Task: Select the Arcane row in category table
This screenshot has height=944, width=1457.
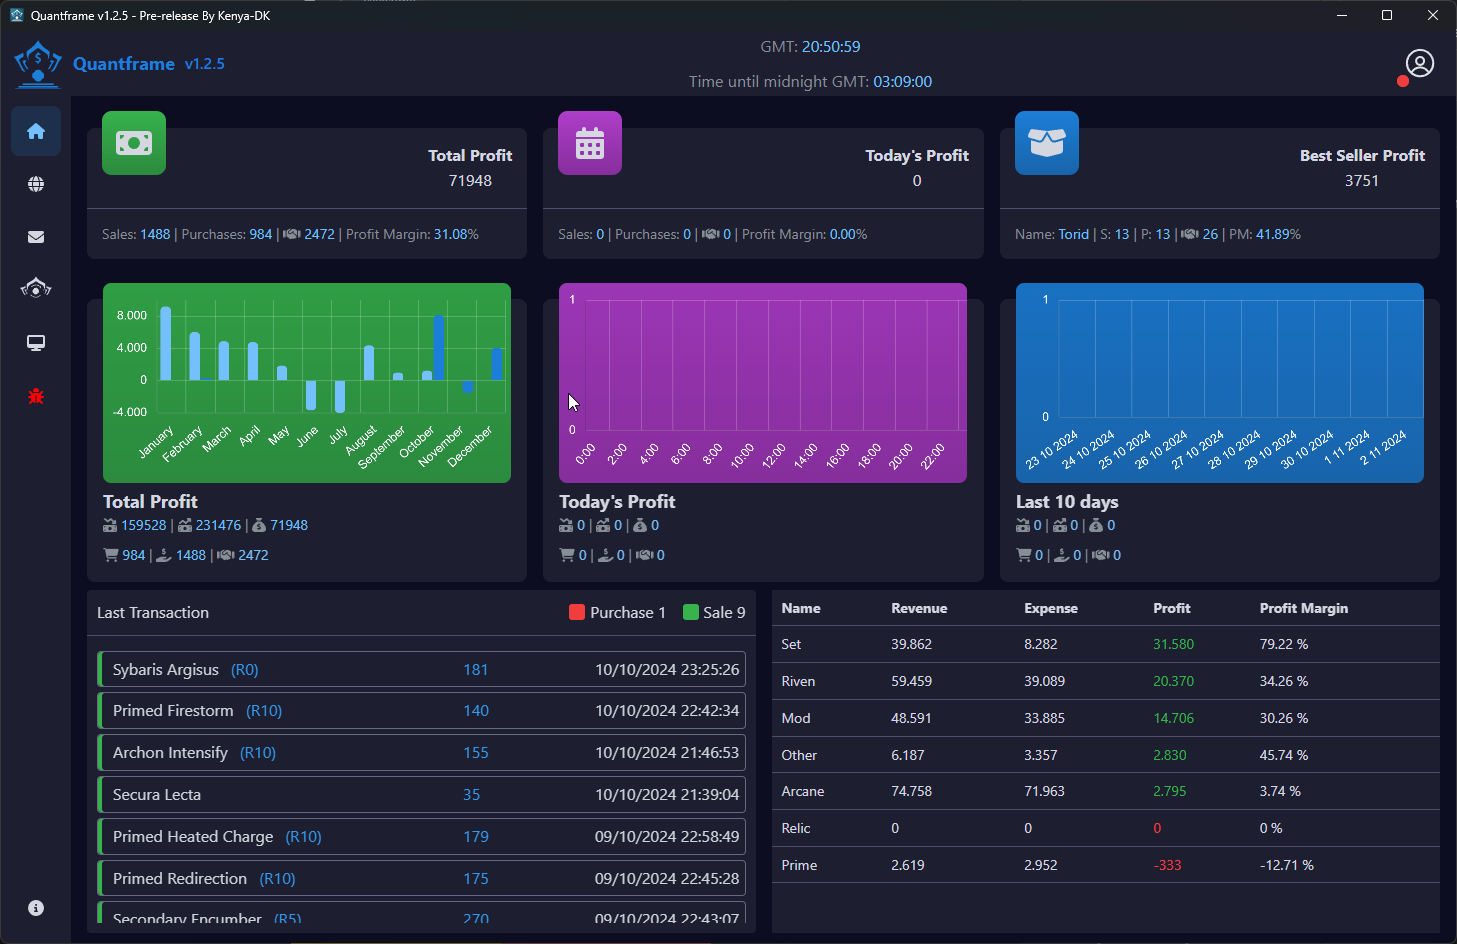Action: tap(1106, 791)
